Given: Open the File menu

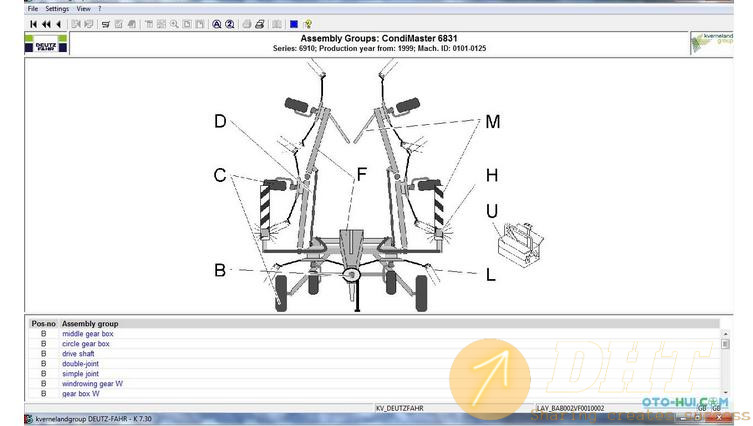Looking at the screenshot, I should tap(33, 9).
